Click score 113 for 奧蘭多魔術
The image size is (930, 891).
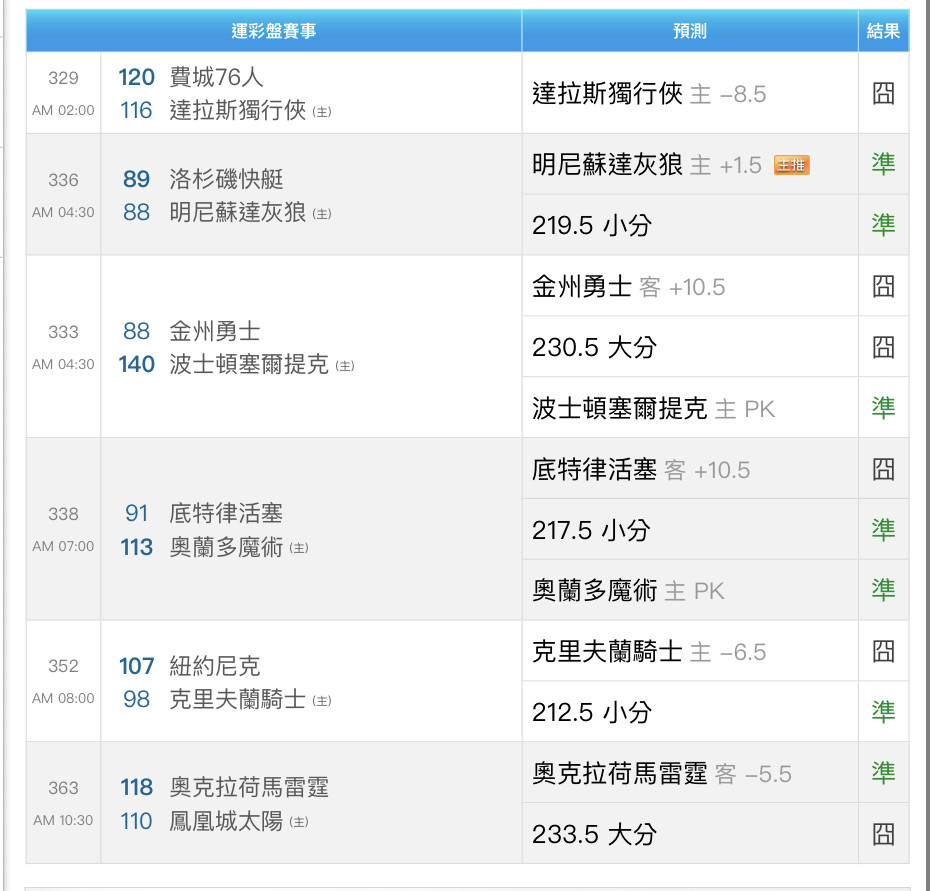[136, 547]
